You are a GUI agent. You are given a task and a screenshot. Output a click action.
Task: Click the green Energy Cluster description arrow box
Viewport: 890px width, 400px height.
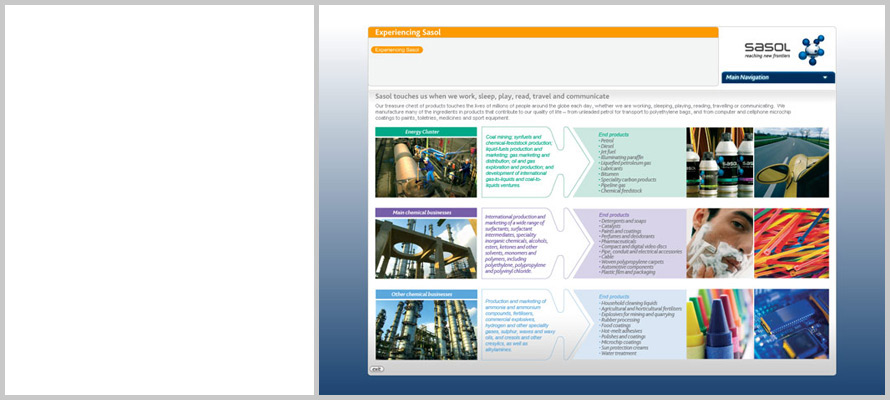click(x=522, y=162)
